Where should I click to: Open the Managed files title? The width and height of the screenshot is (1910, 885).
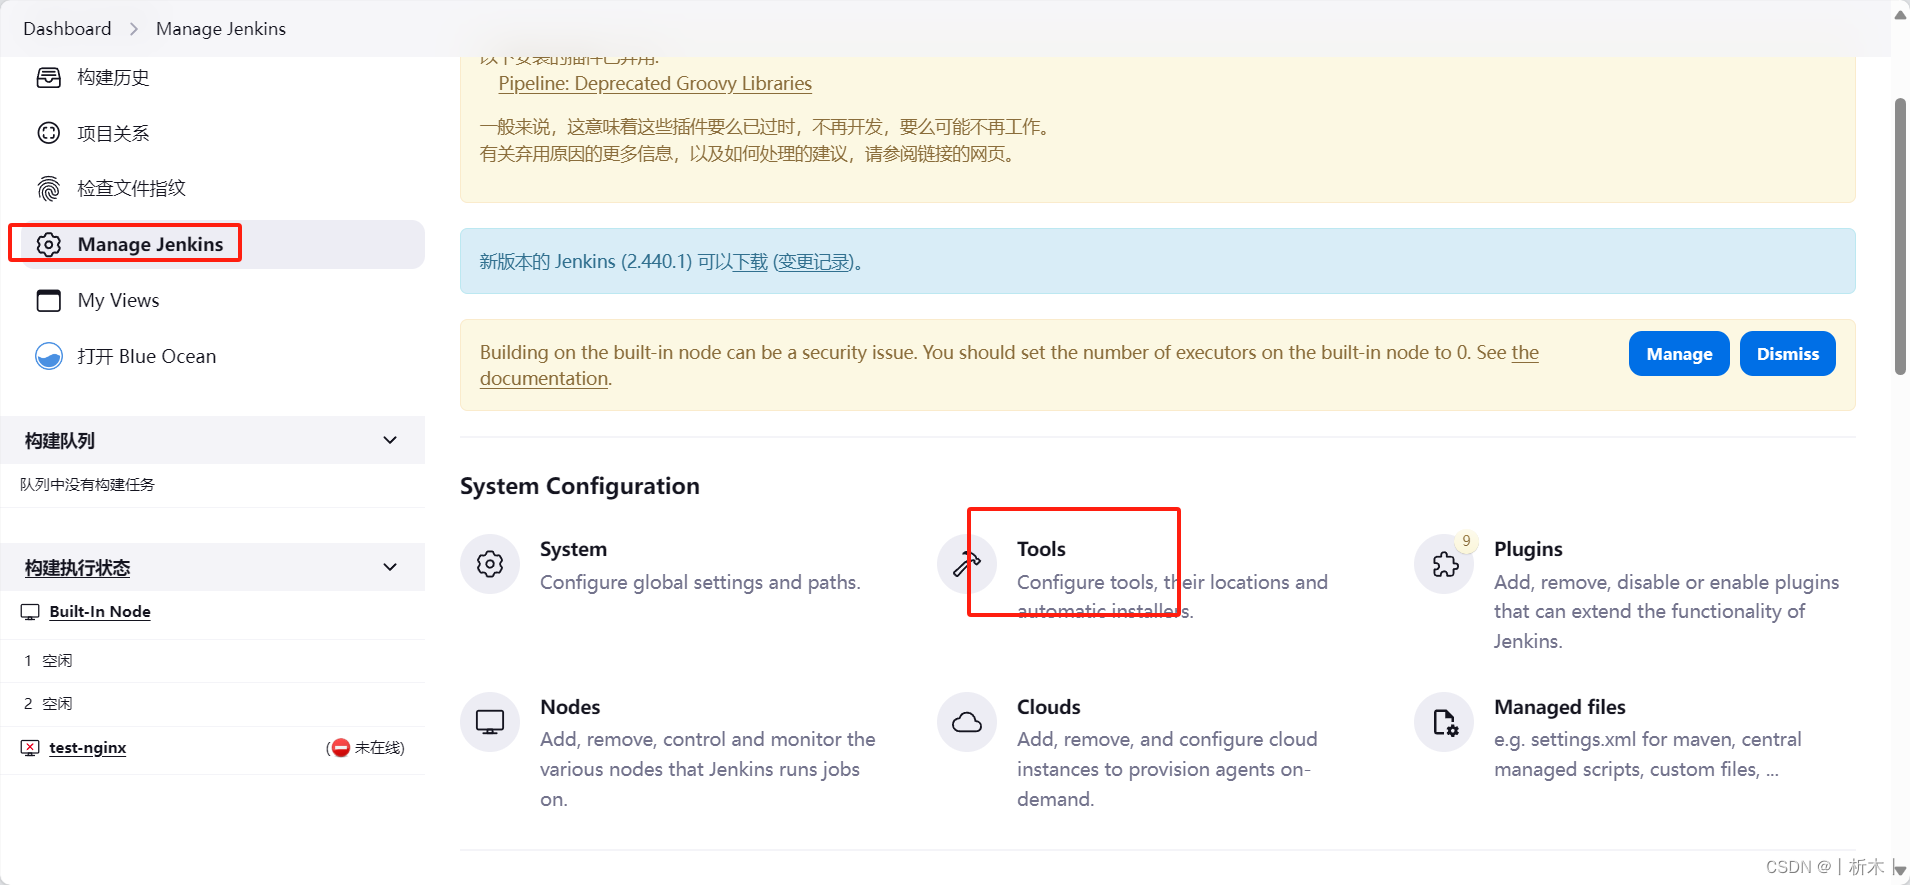[1560, 707]
